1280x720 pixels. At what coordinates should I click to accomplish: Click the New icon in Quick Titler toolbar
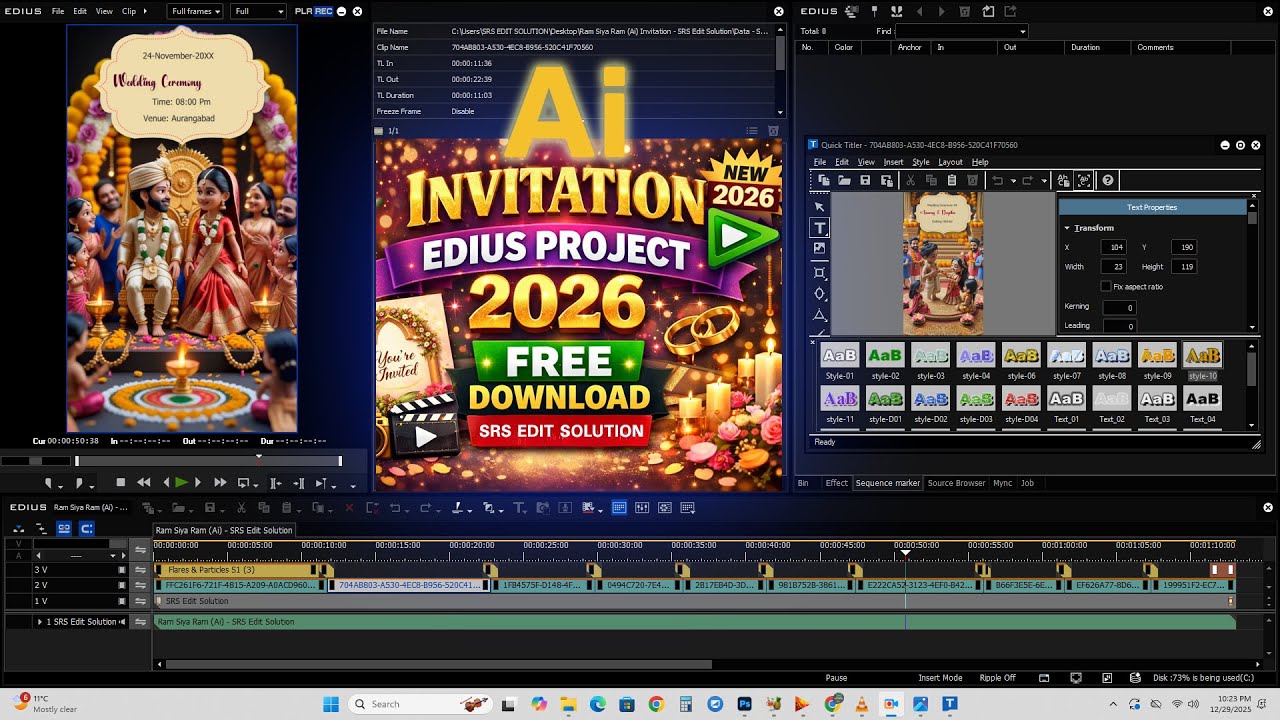(823, 180)
